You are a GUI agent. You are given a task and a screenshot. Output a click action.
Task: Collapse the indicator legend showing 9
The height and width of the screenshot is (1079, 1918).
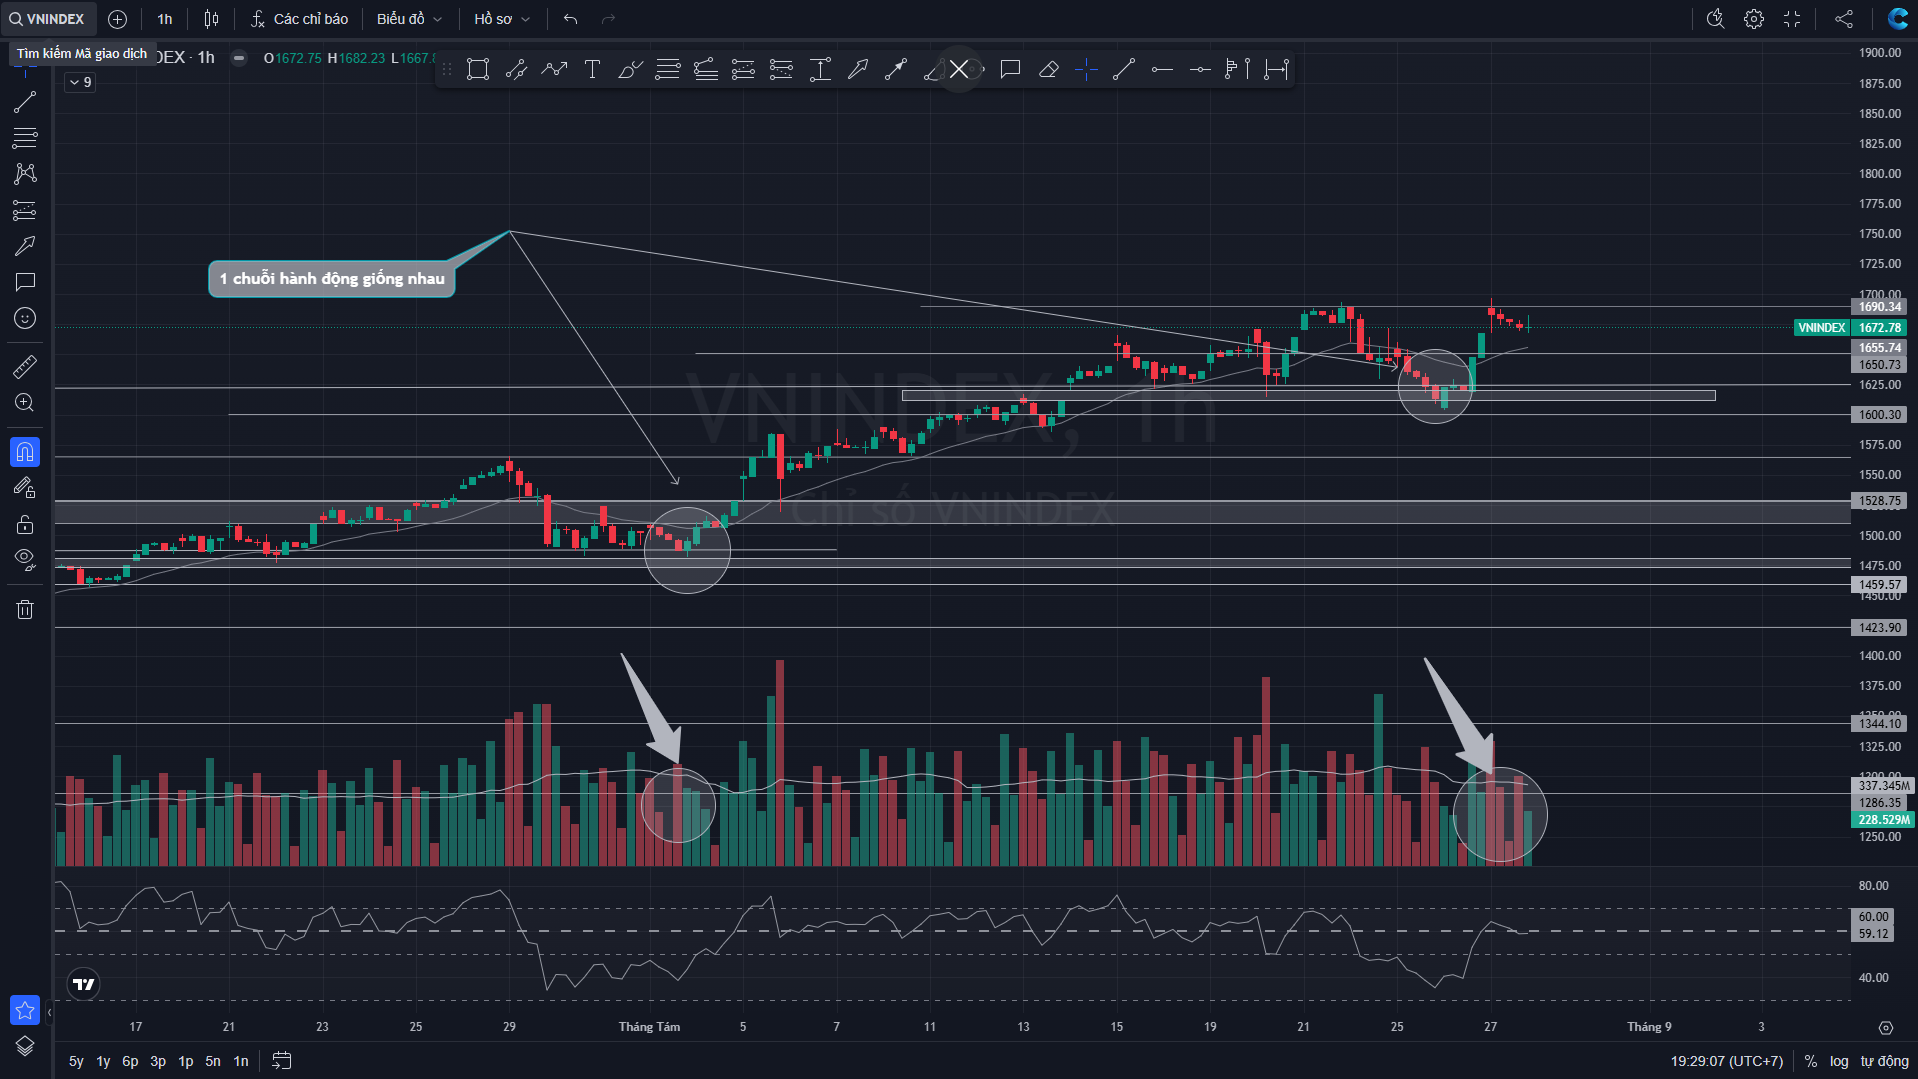(80, 82)
